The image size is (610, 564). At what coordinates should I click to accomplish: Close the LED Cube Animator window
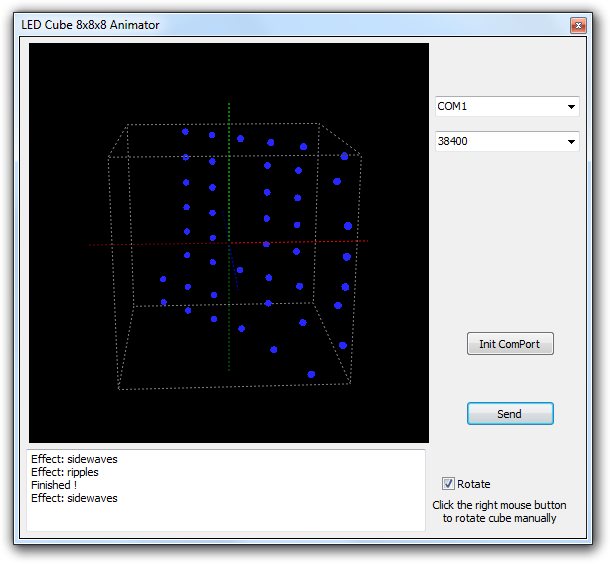(x=578, y=25)
